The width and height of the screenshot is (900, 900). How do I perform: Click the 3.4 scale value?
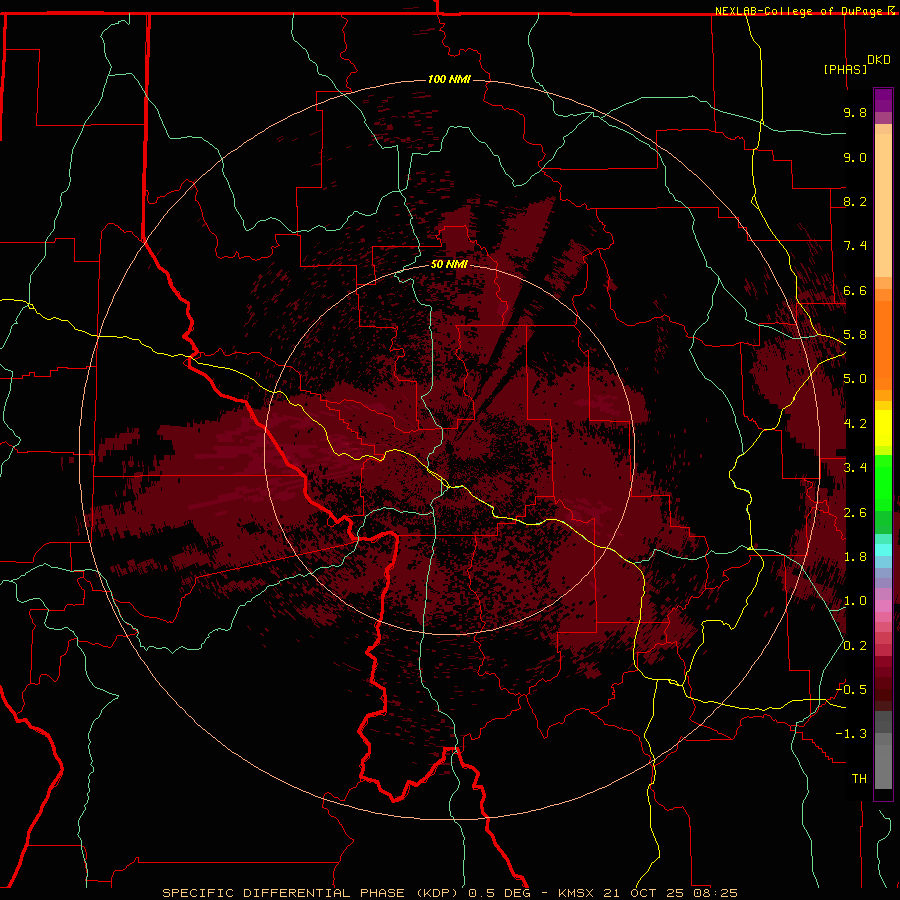pyautogui.click(x=855, y=468)
